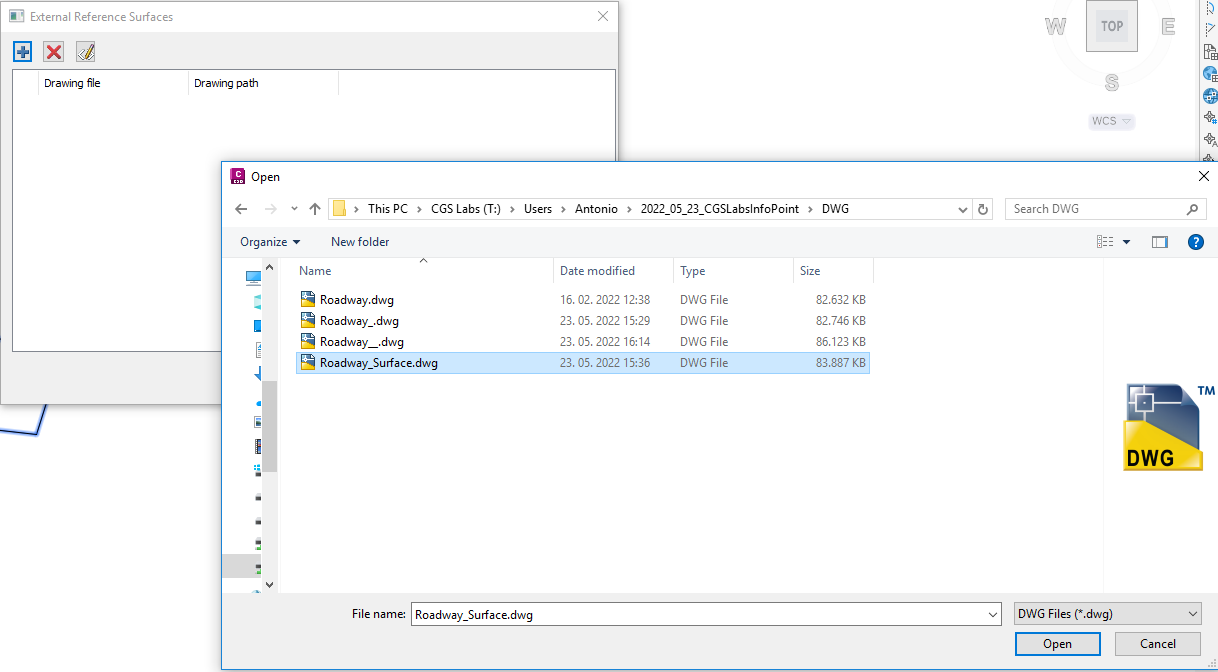
Task: Sort files by Date modified column
Action: click(597, 271)
